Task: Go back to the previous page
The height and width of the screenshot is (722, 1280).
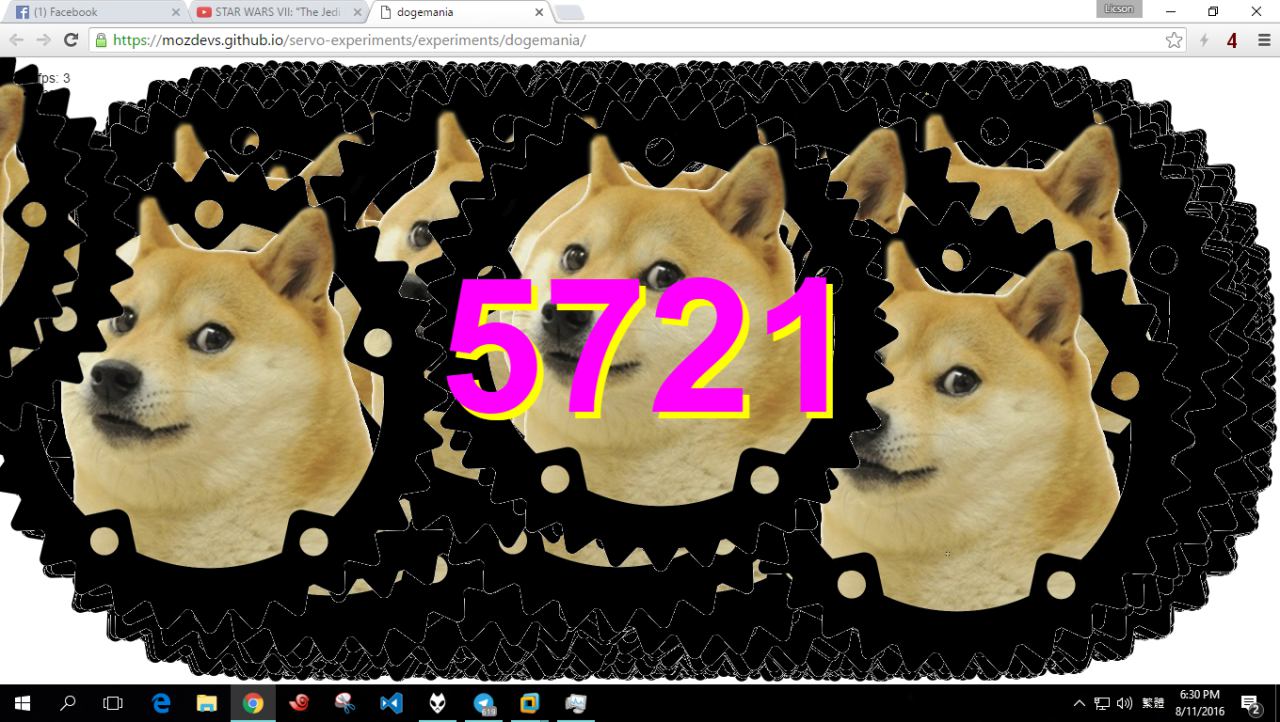Action: [x=17, y=40]
